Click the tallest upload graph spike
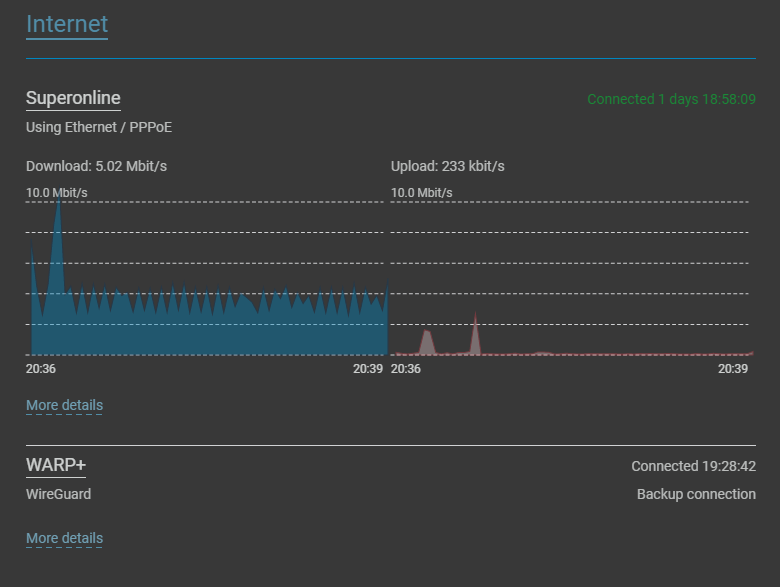The image size is (780, 587). tap(476, 333)
